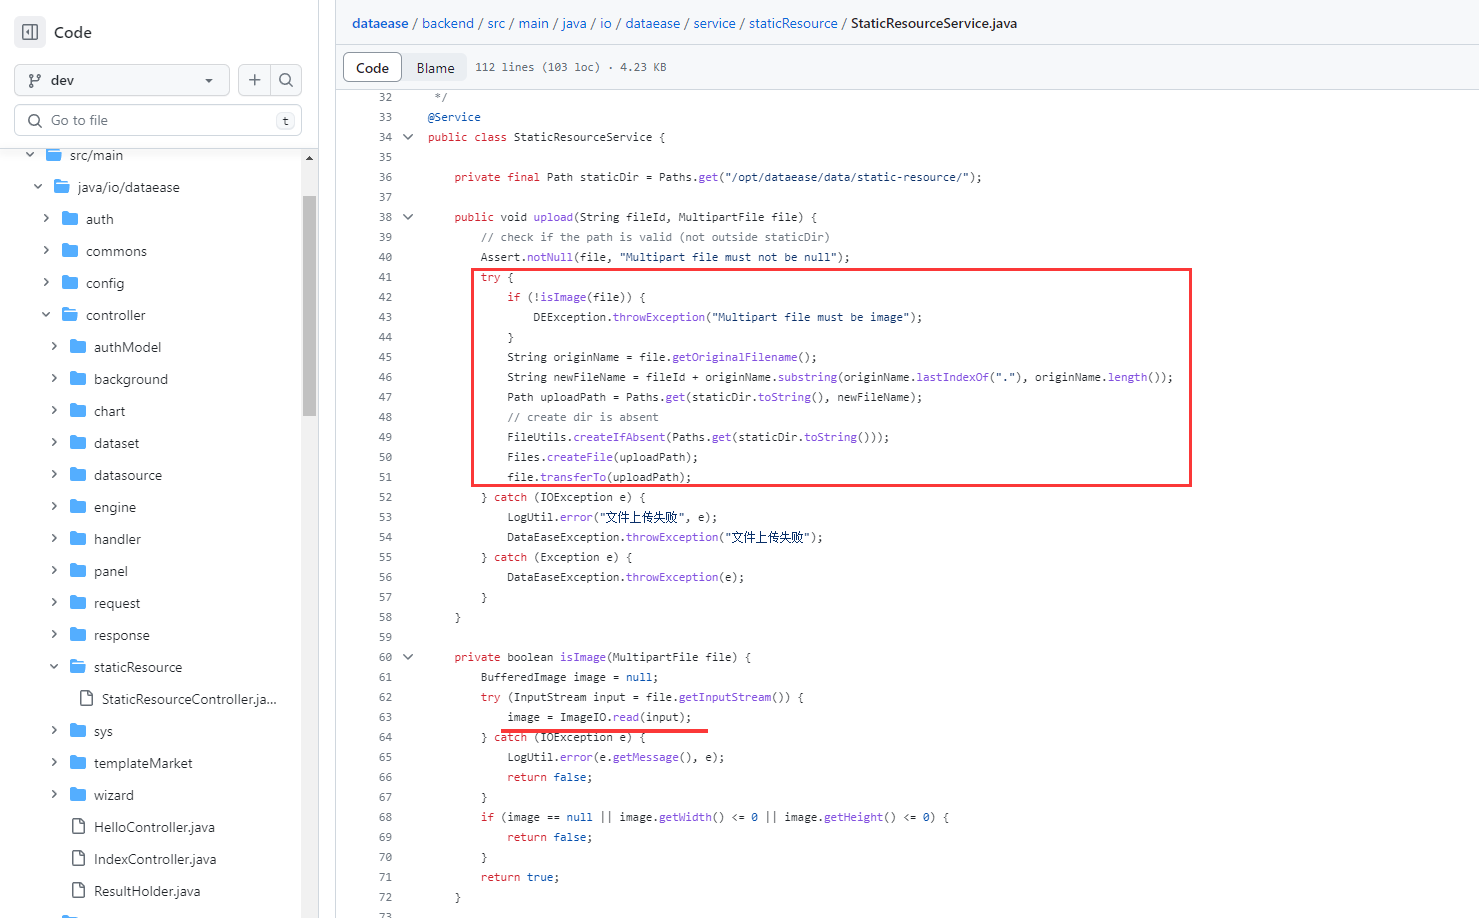Open the sys folder in tree
The height and width of the screenshot is (918, 1479).
(103, 731)
